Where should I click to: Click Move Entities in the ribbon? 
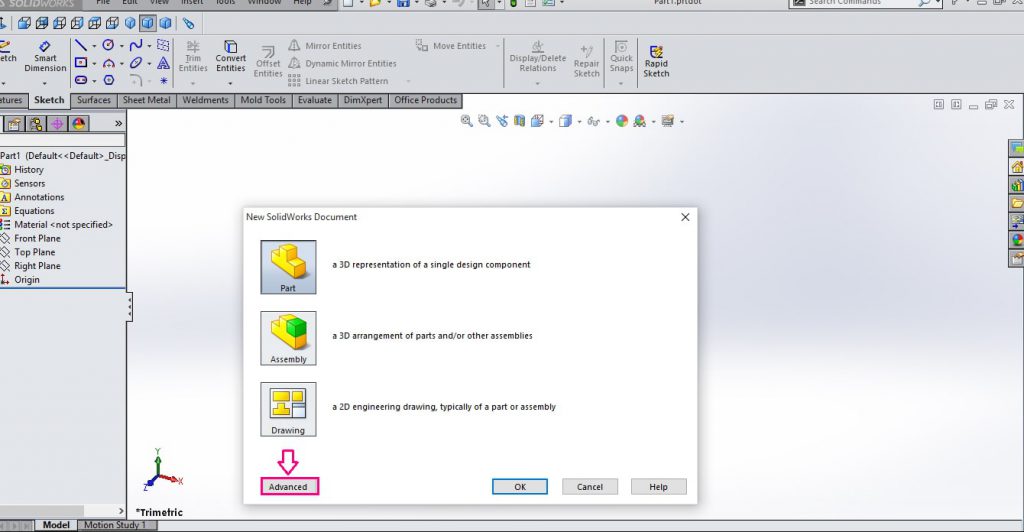[x=451, y=46]
